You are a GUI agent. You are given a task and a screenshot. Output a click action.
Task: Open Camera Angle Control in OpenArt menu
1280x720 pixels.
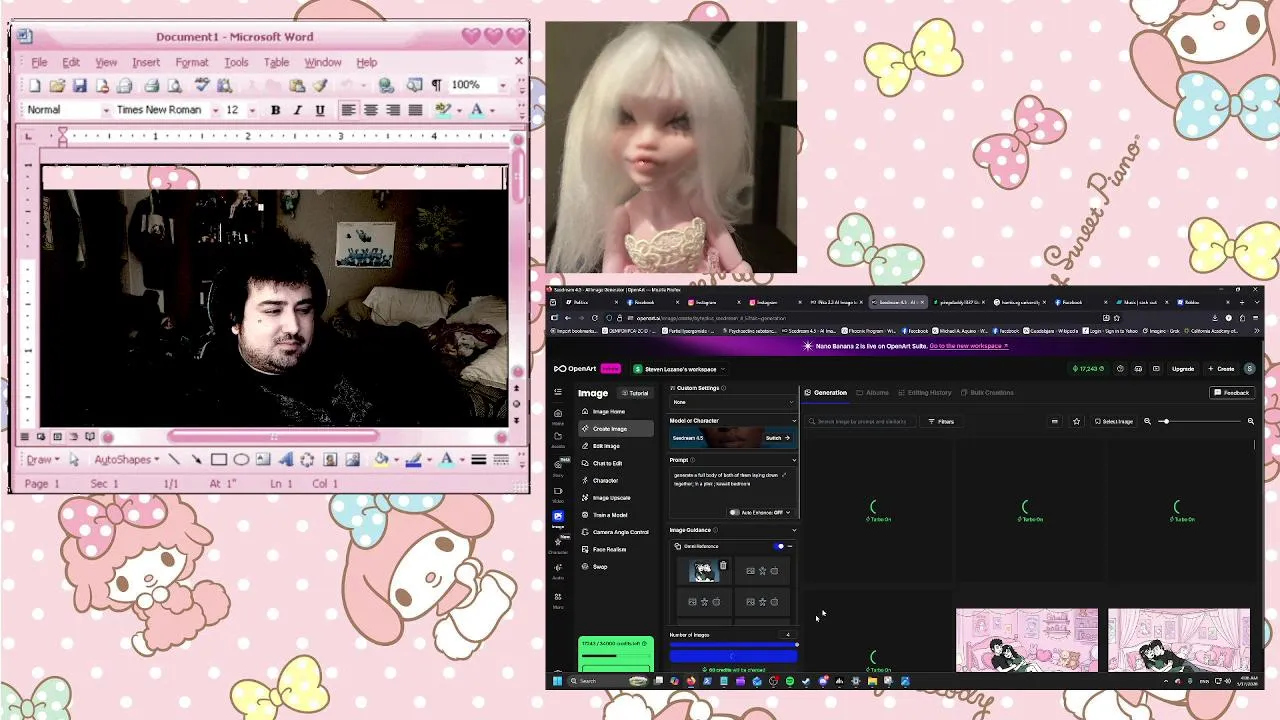[x=620, y=532]
